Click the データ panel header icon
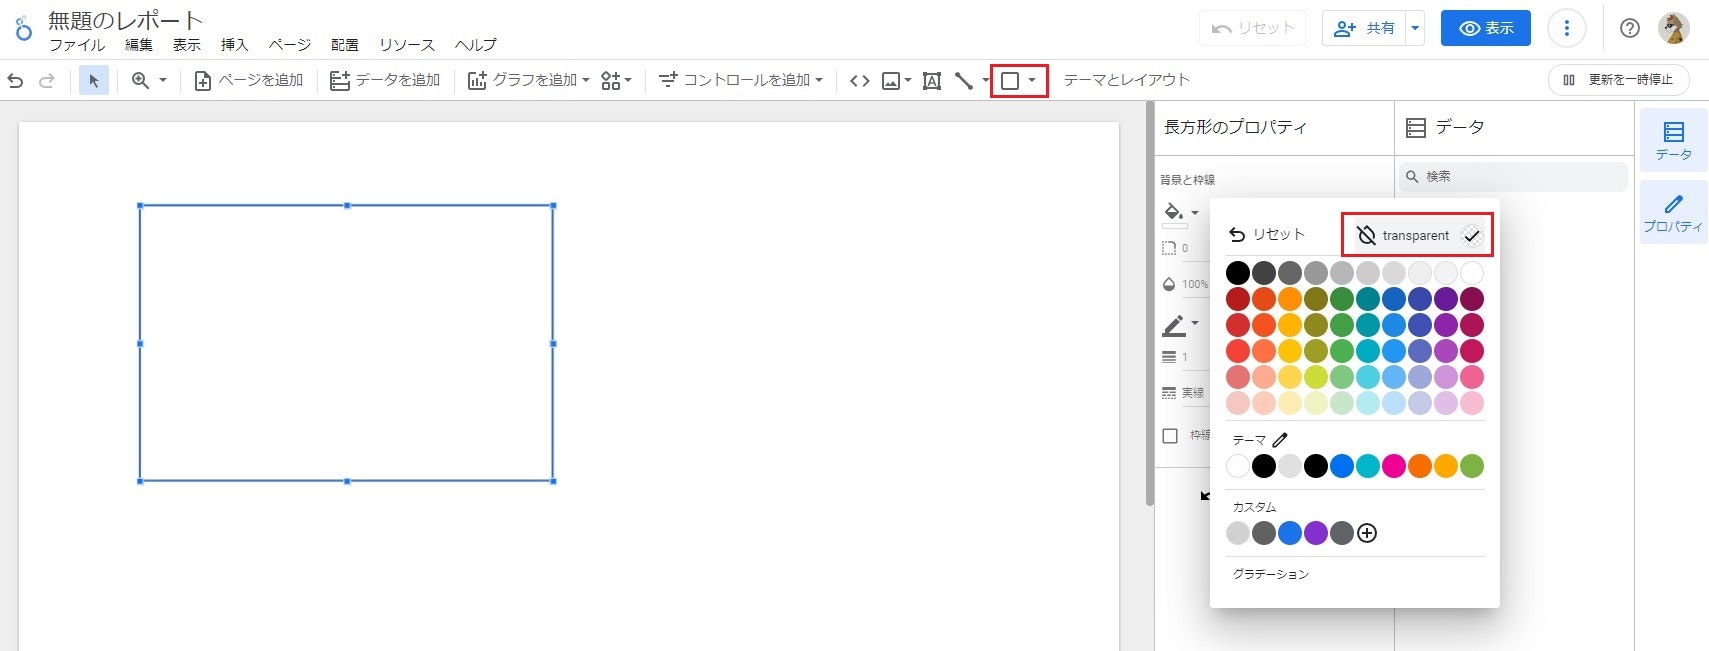1709x651 pixels. click(x=1416, y=127)
